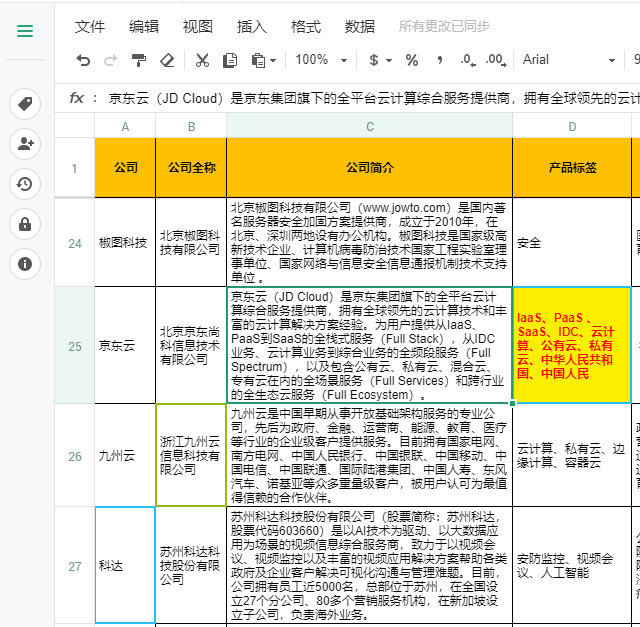Open the add collaborator sidebar icon
Viewport: 640px width, 627px height.
tap(25, 144)
